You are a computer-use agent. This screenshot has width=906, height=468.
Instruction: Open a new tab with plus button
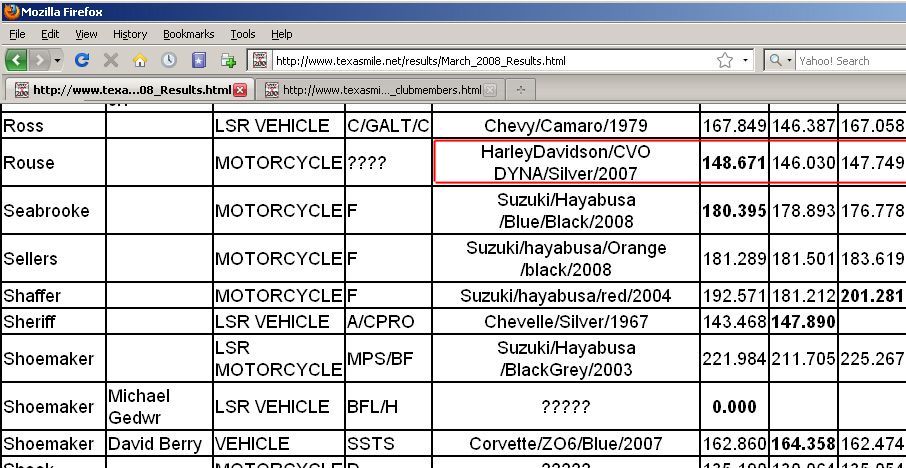(520, 90)
